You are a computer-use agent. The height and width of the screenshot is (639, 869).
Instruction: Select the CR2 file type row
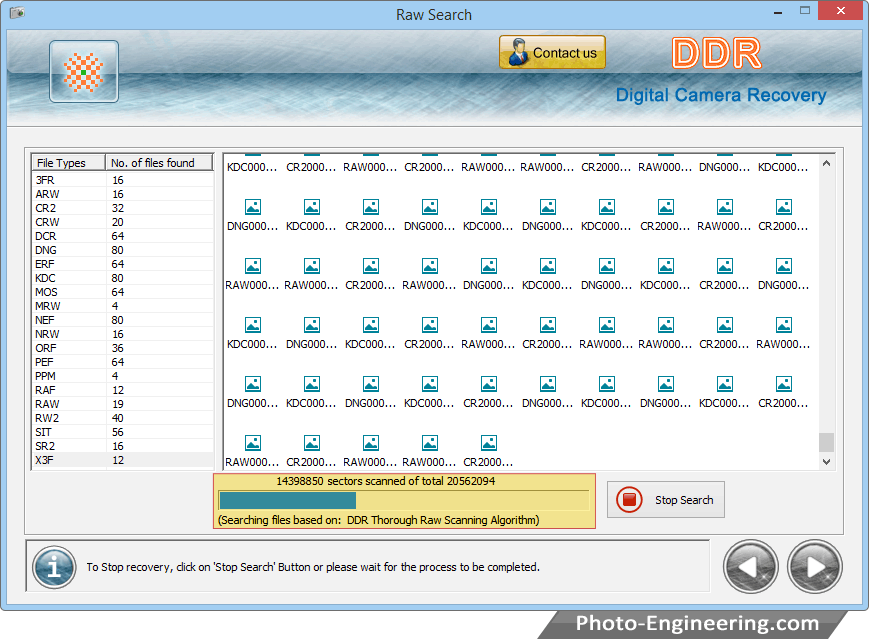tap(122, 208)
